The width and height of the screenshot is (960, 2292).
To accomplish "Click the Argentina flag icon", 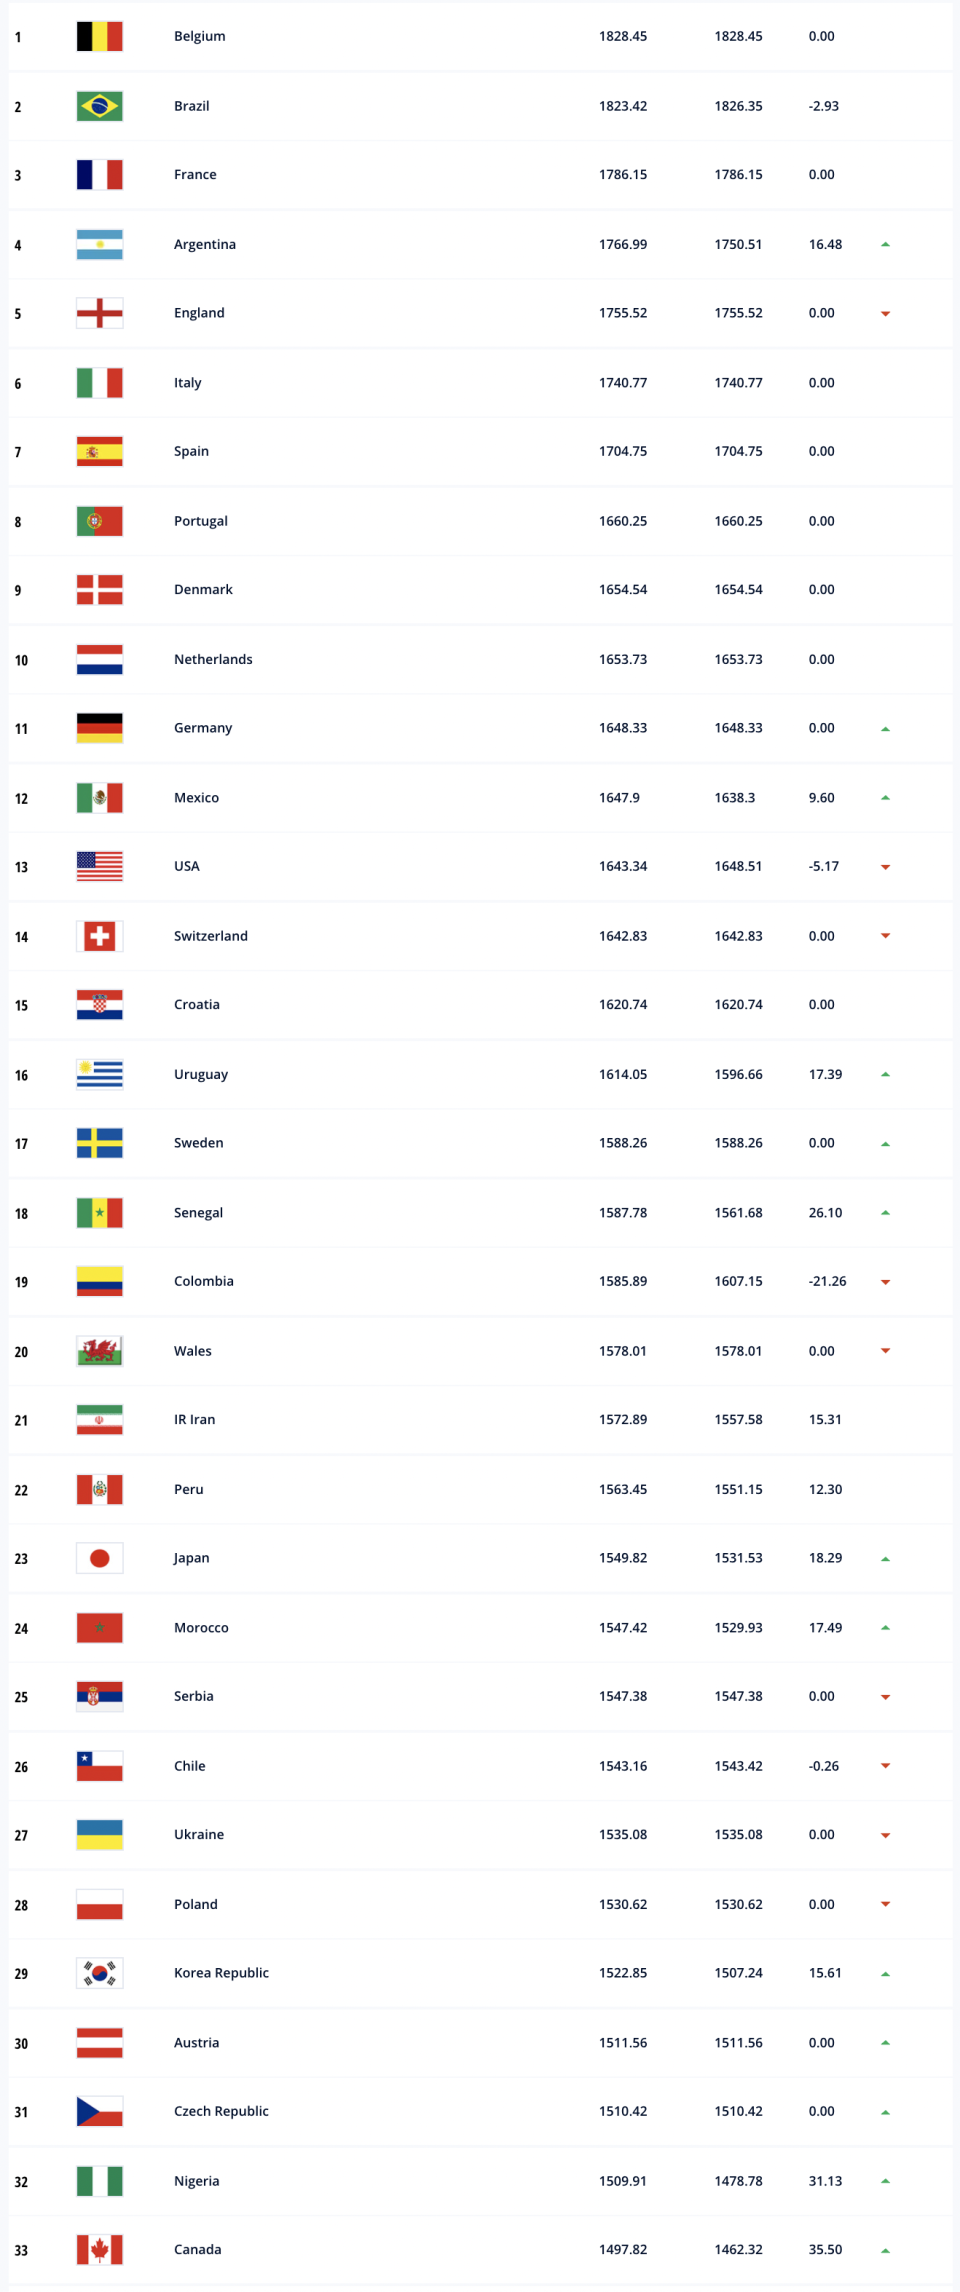I will pos(99,245).
